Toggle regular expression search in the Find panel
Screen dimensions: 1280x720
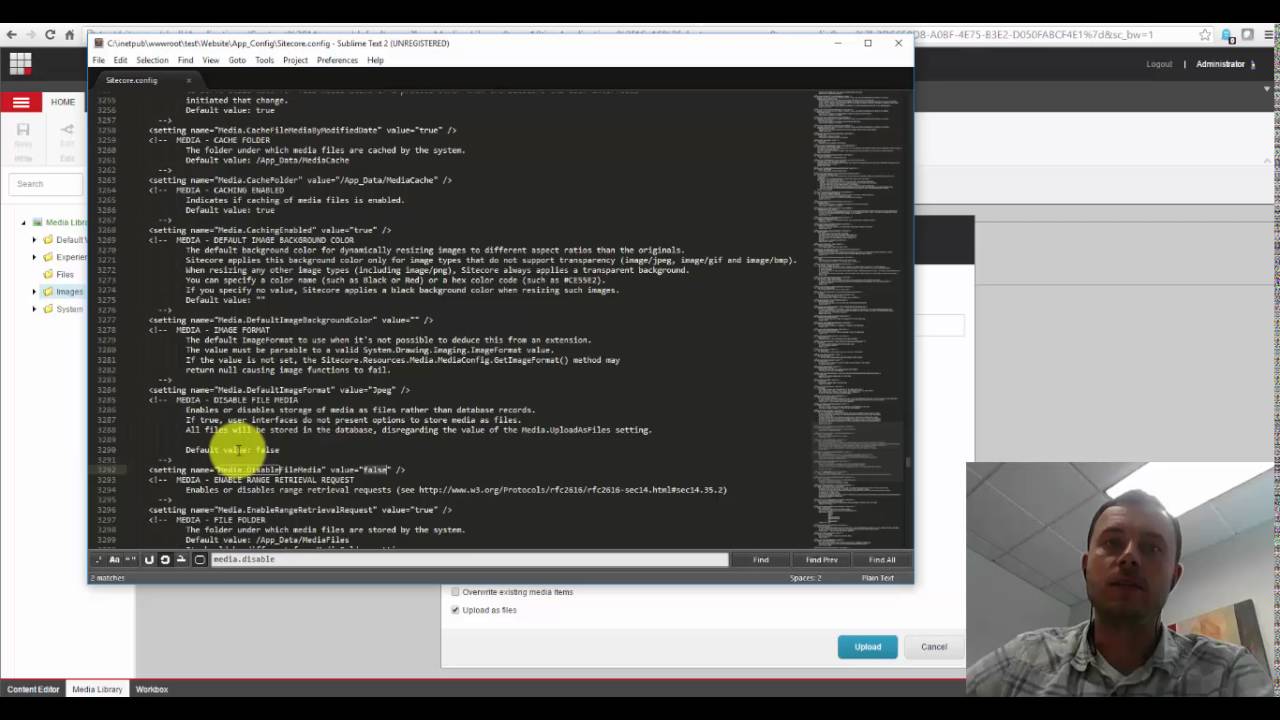[99, 559]
